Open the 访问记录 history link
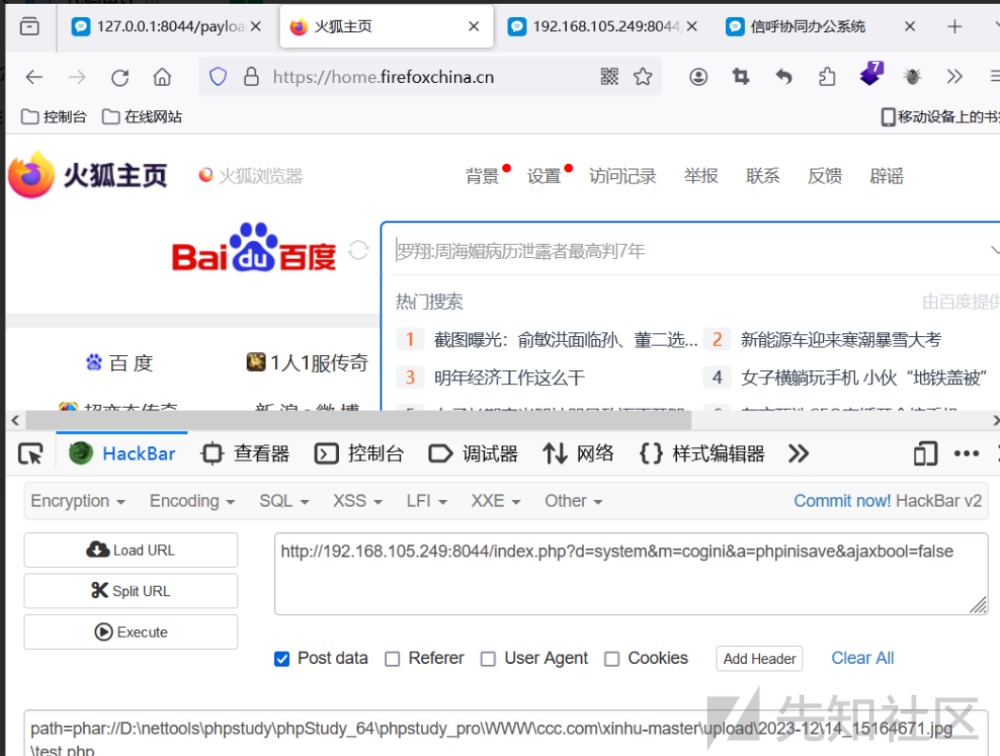The width and height of the screenshot is (1000, 756). tap(622, 176)
